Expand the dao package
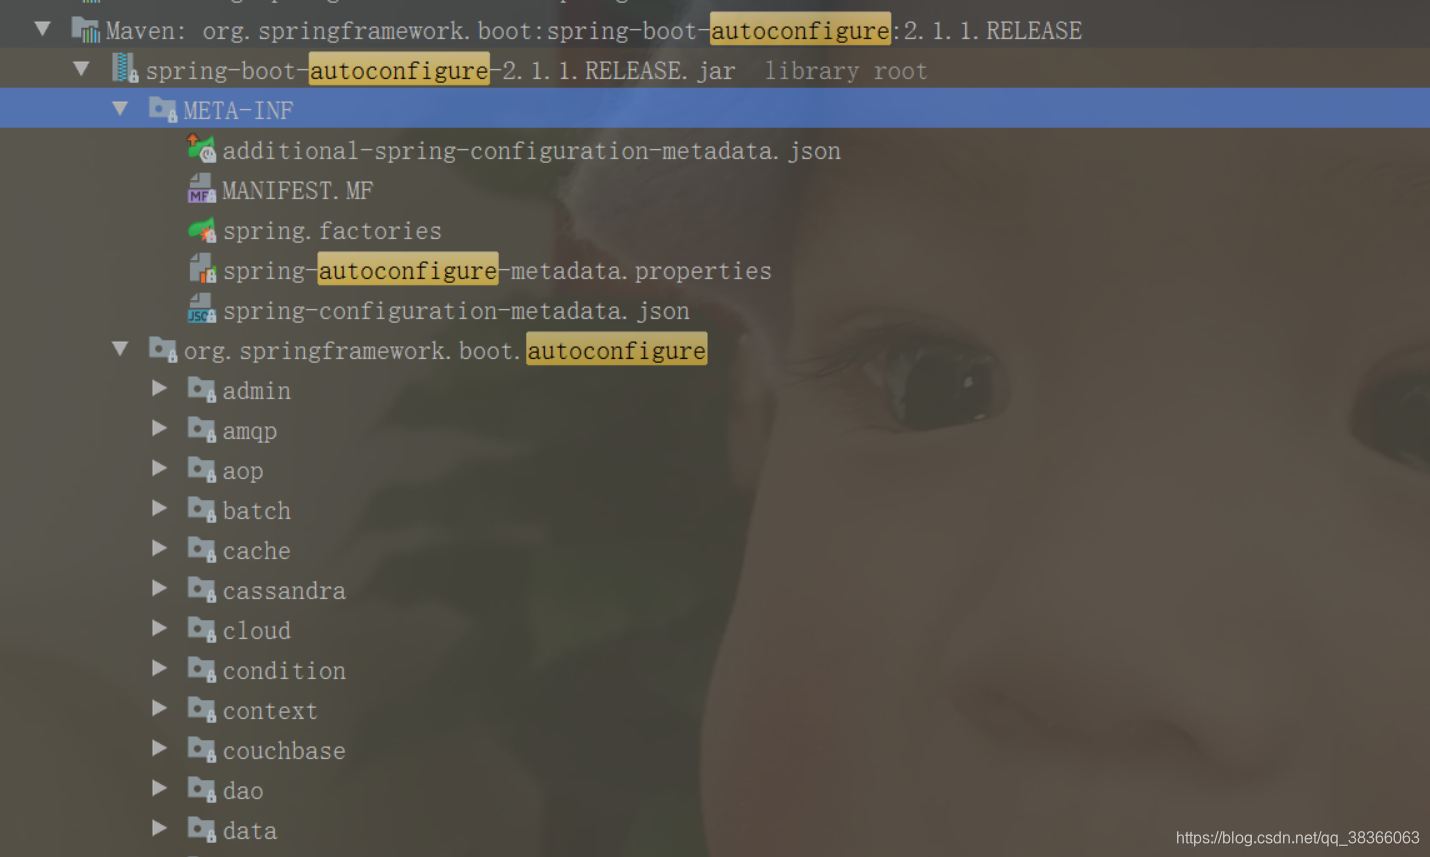The height and width of the screenshot is (857, 1430). [159, 788]
